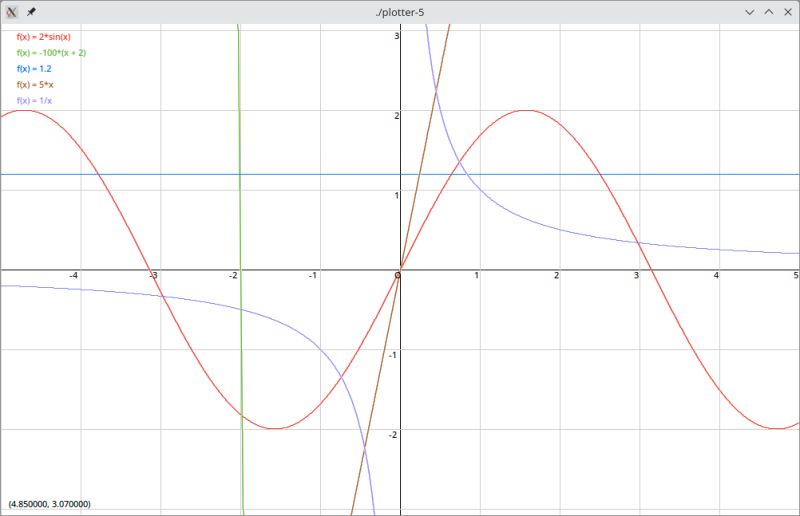Image resolution: width=800 pixels, height=516 pixels.
Task: Click the x-axis label 2
Action: pyautogui.click(x=556, y=276)
